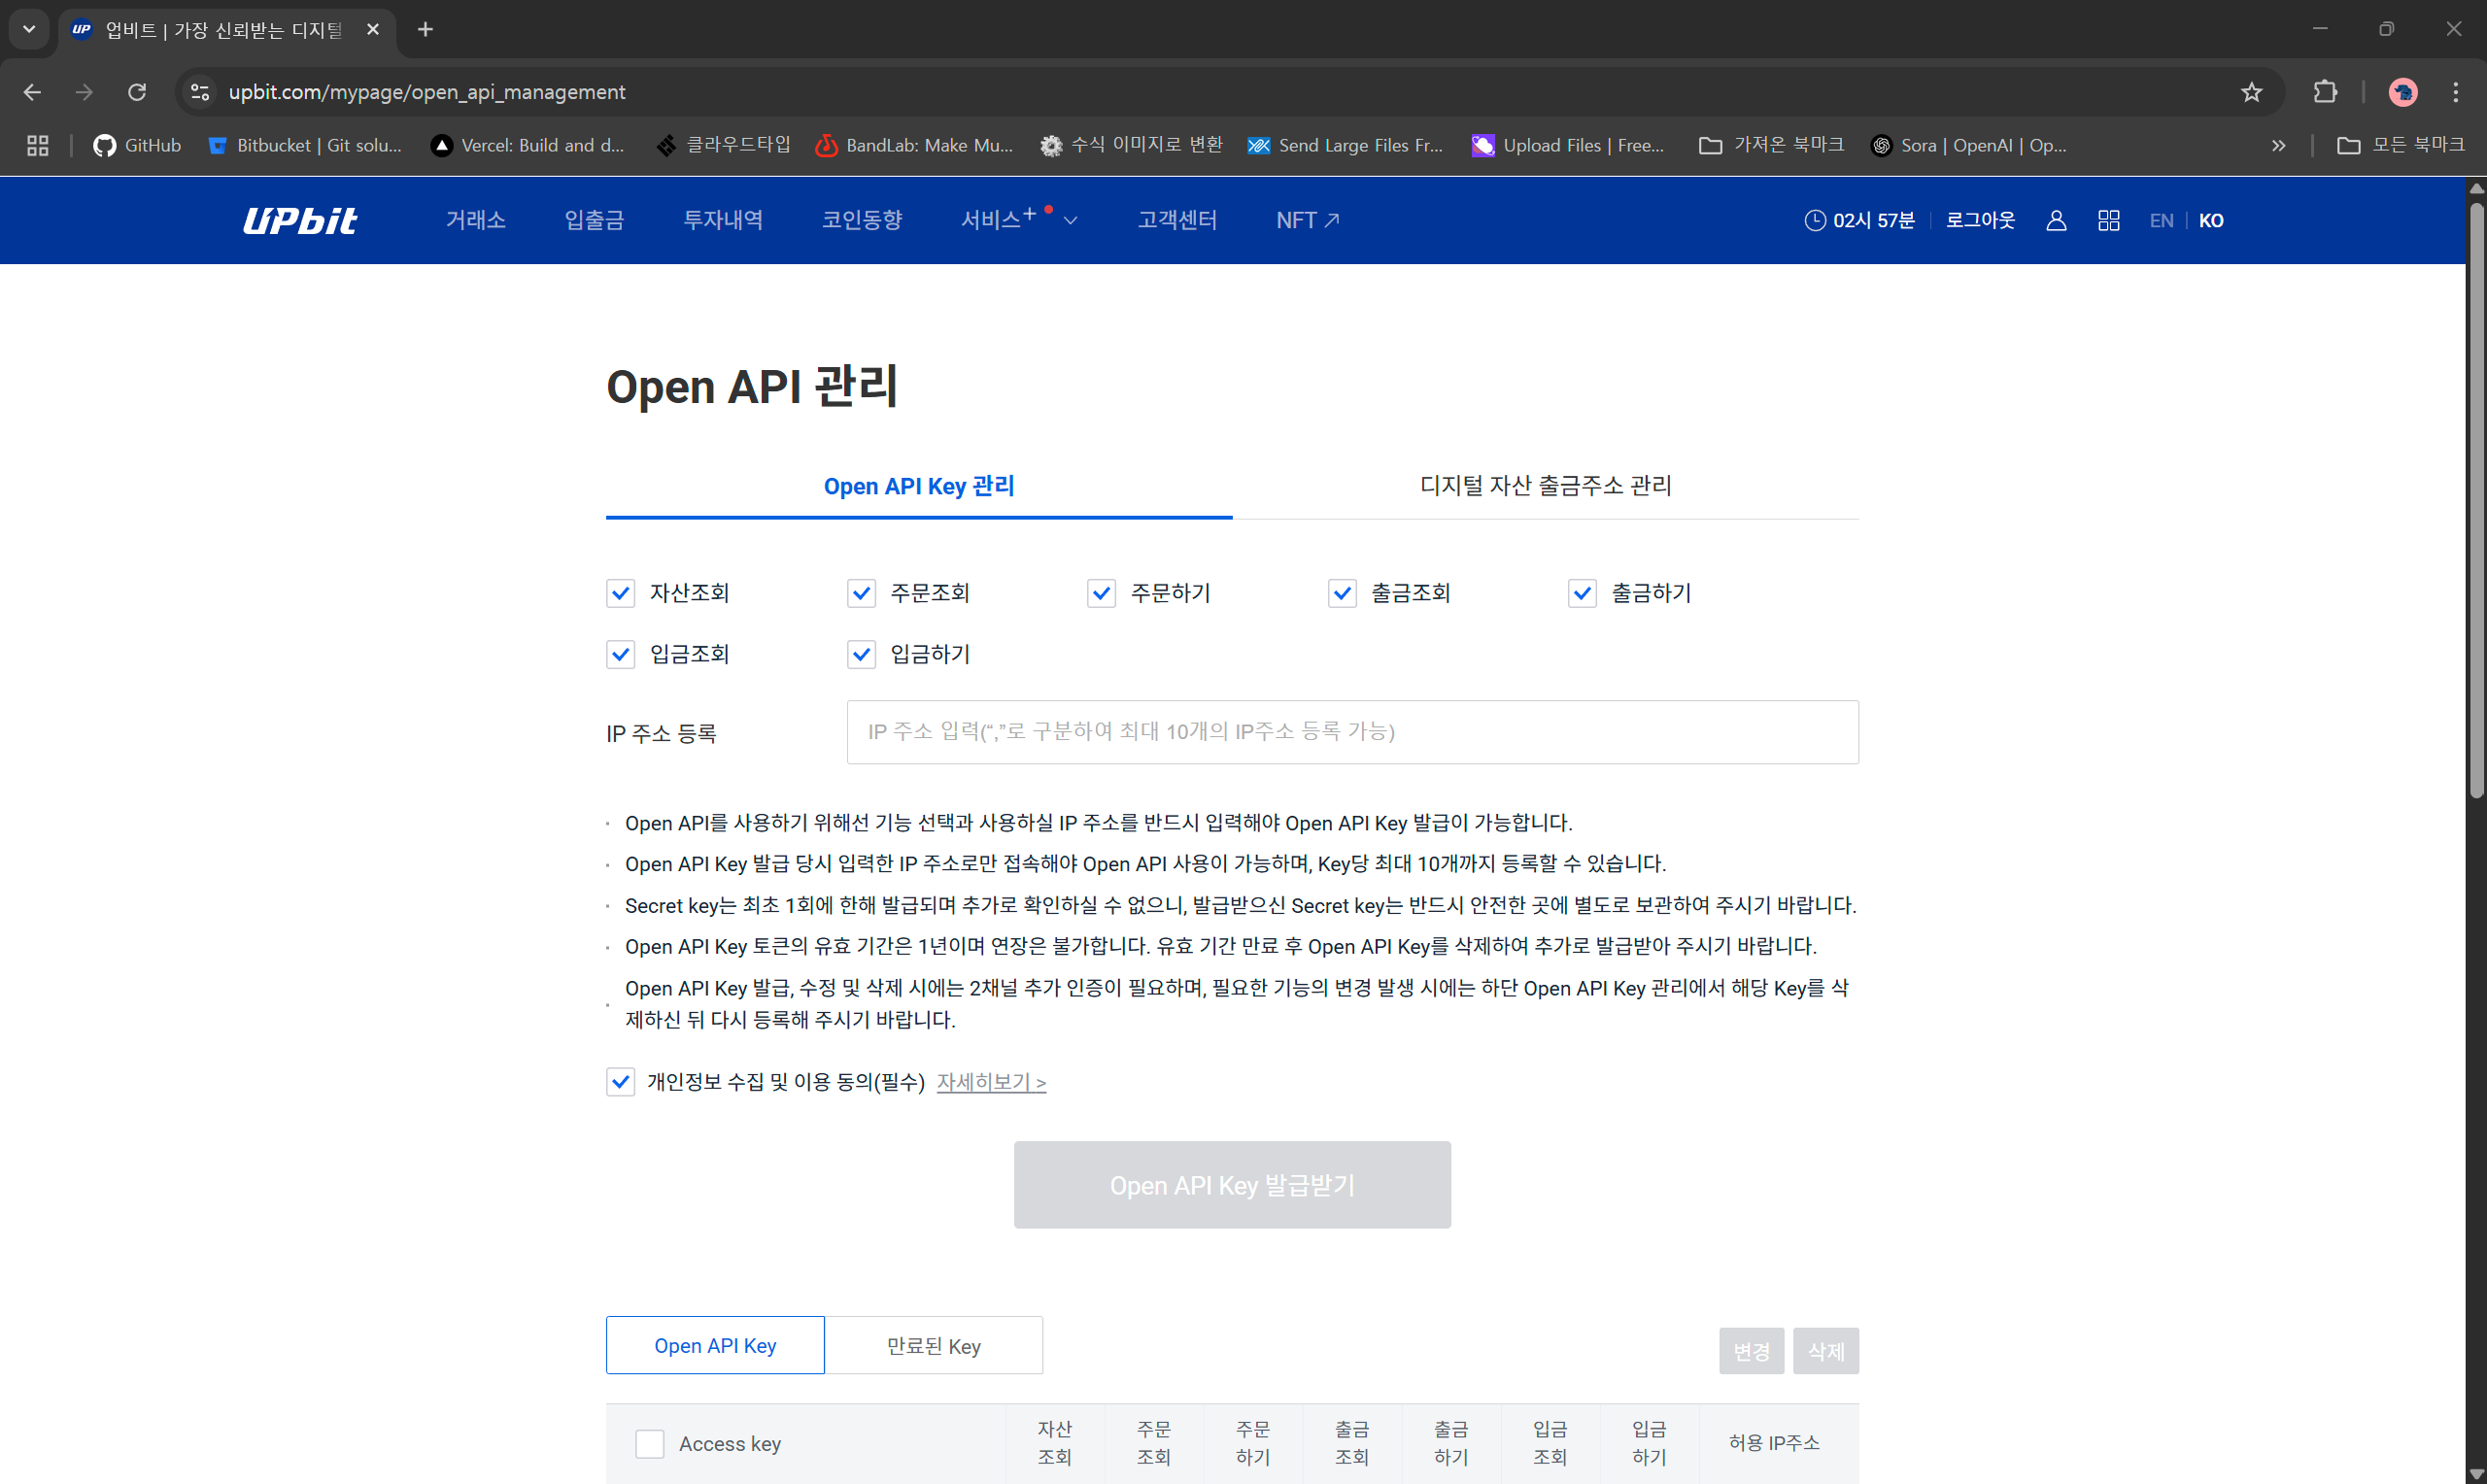Switch the language to KO

coord(2211,220)
